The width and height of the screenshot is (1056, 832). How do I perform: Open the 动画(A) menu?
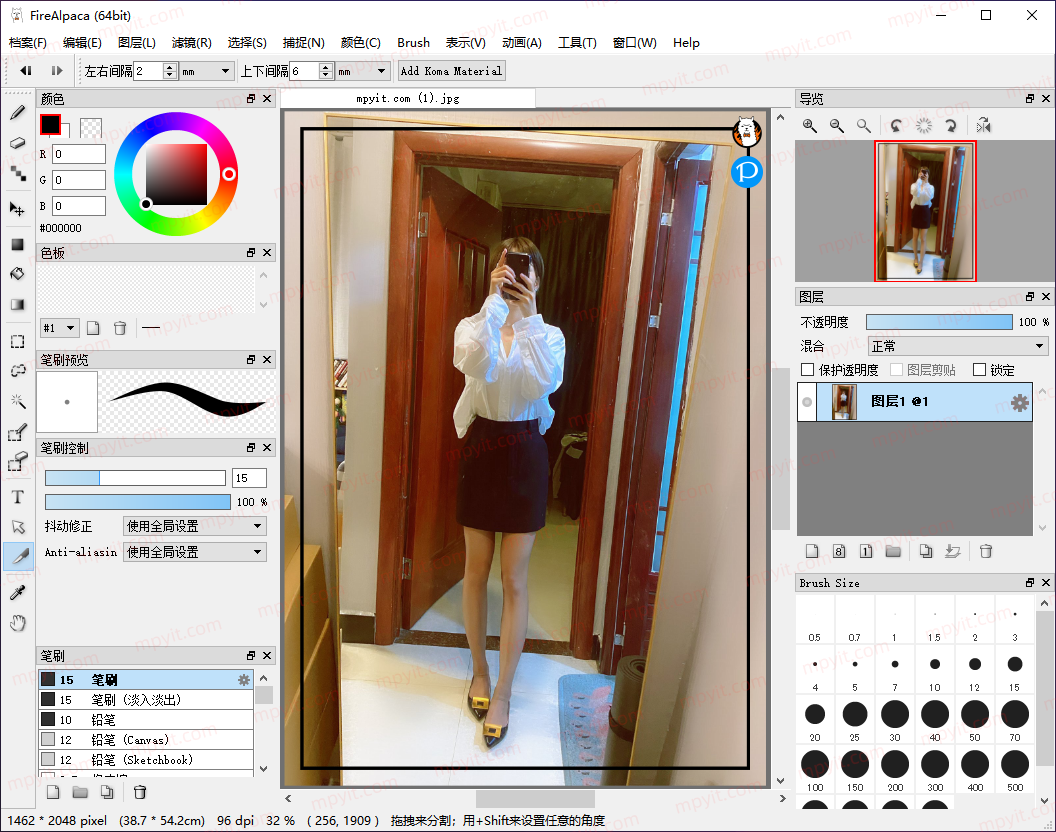522,42
